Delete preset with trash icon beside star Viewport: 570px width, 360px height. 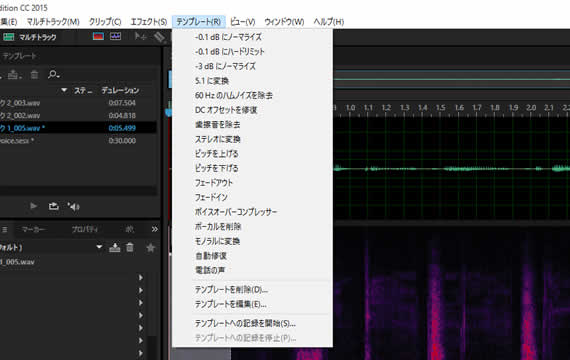[130, 248]
